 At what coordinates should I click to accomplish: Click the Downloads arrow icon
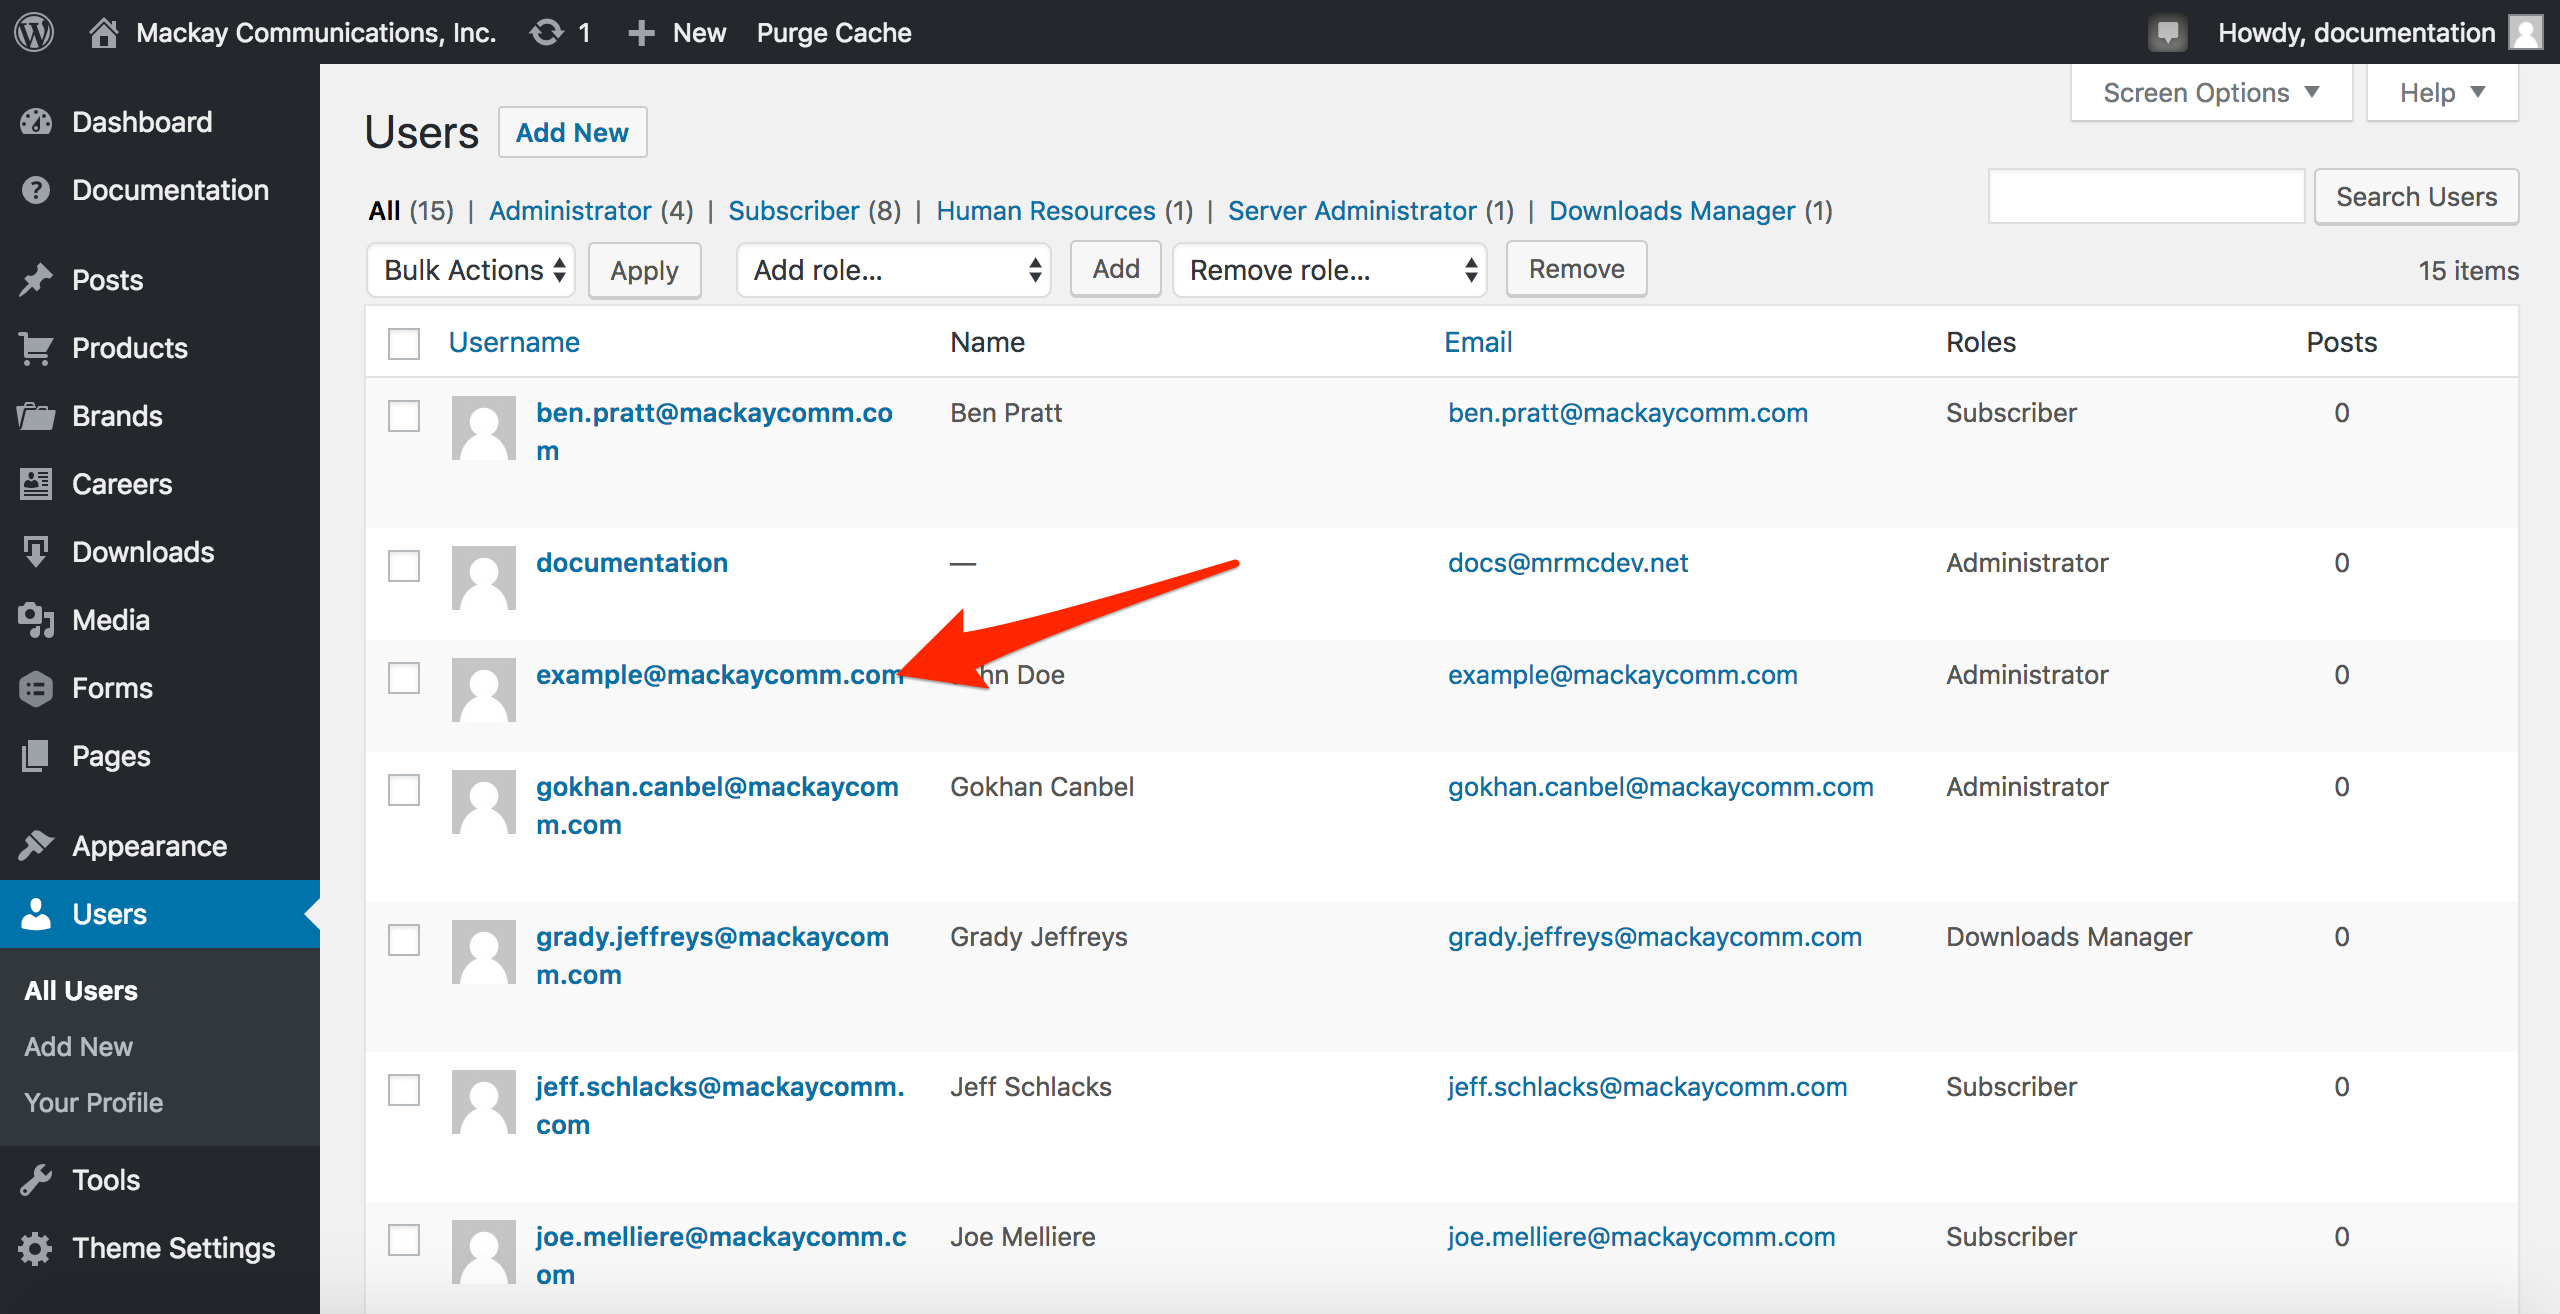pyautogui.click(x=36, y=552)
